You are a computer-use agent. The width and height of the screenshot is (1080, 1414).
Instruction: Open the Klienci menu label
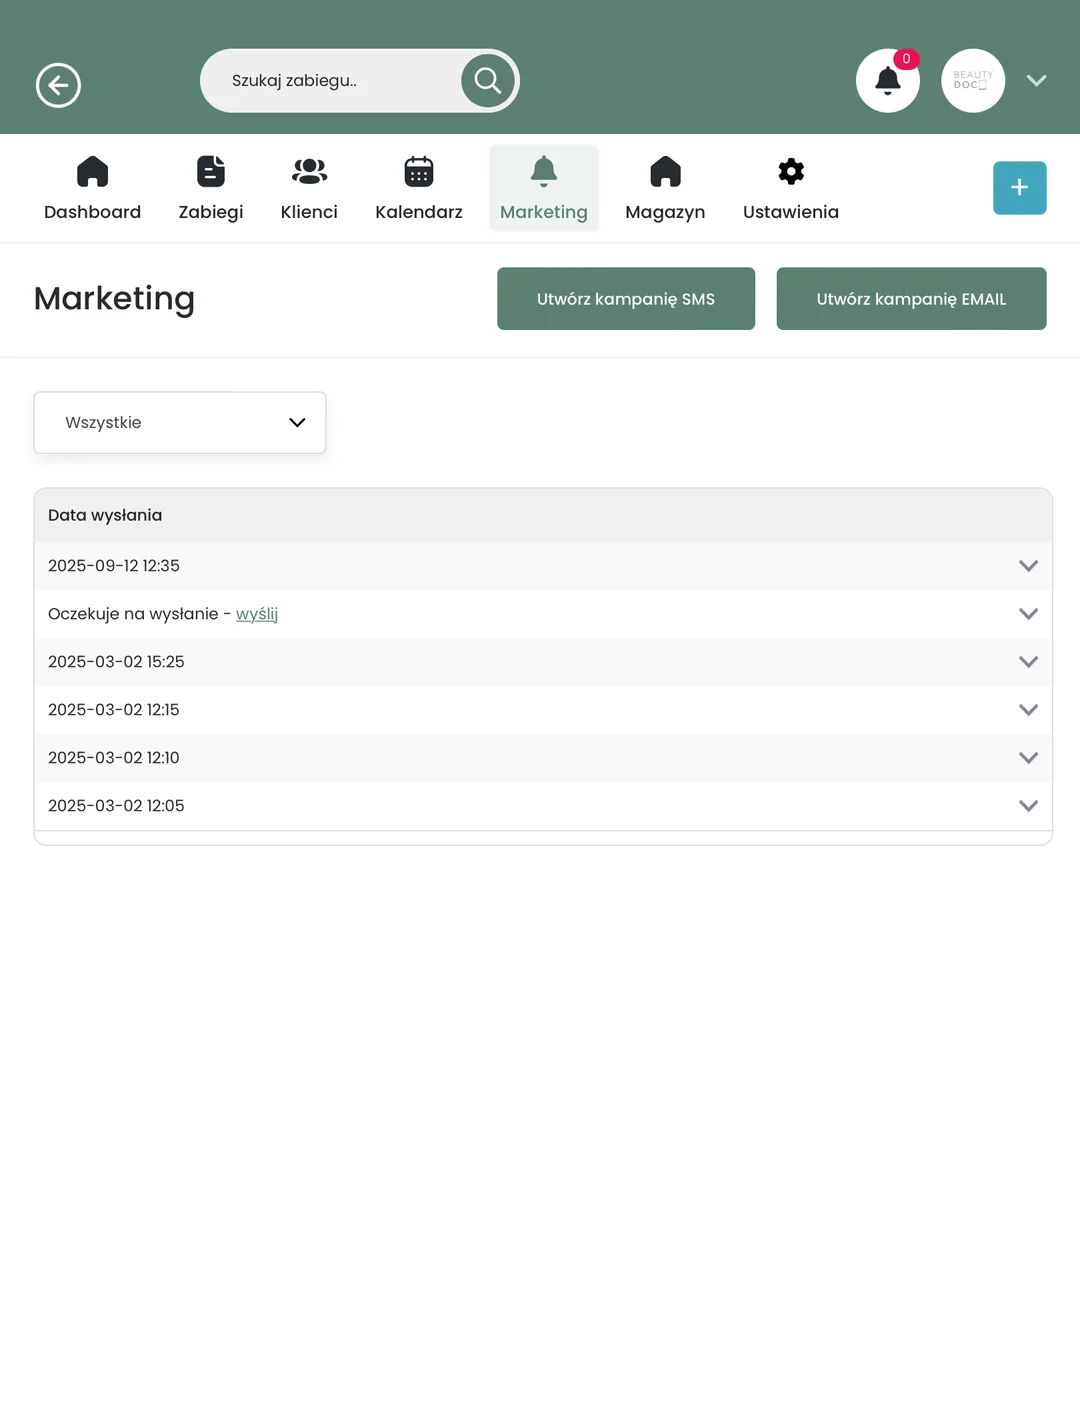(309, 212)
